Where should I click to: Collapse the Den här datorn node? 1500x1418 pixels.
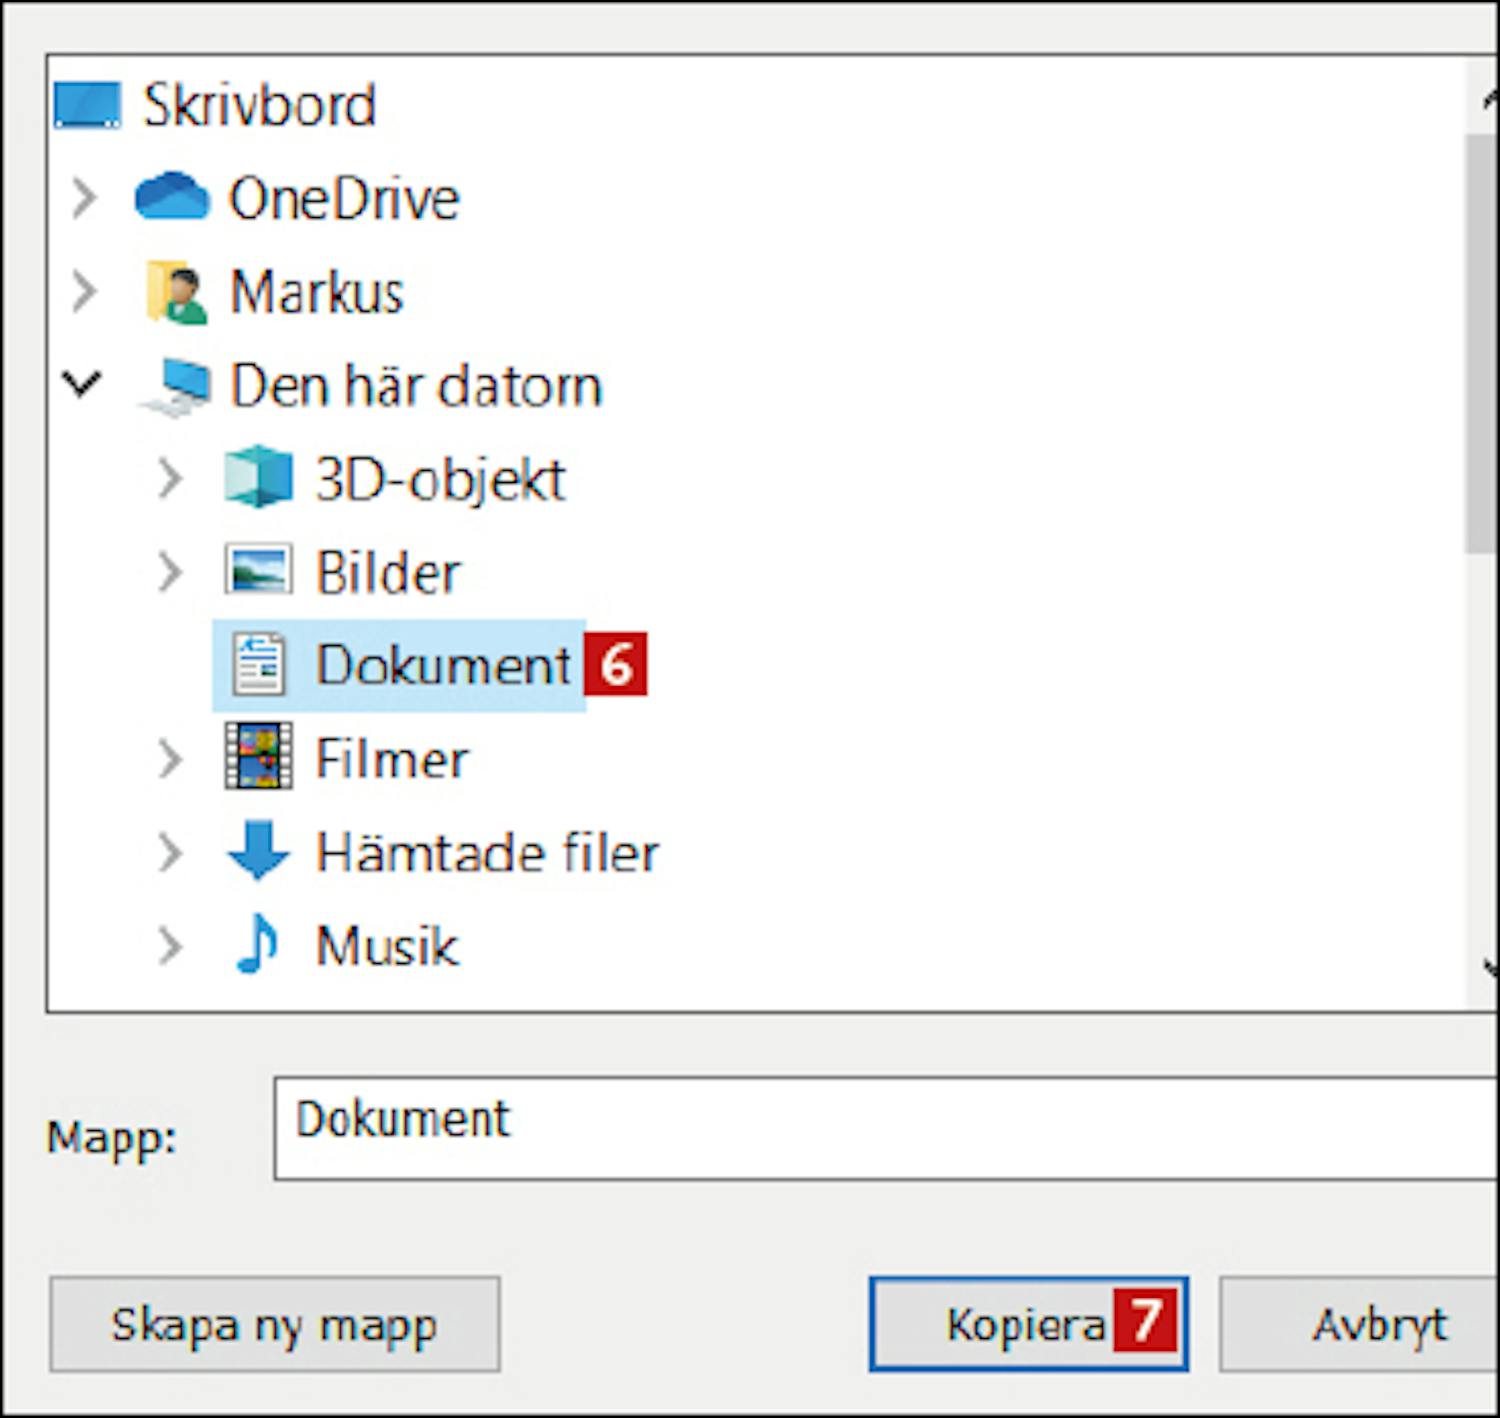(82, 383)
